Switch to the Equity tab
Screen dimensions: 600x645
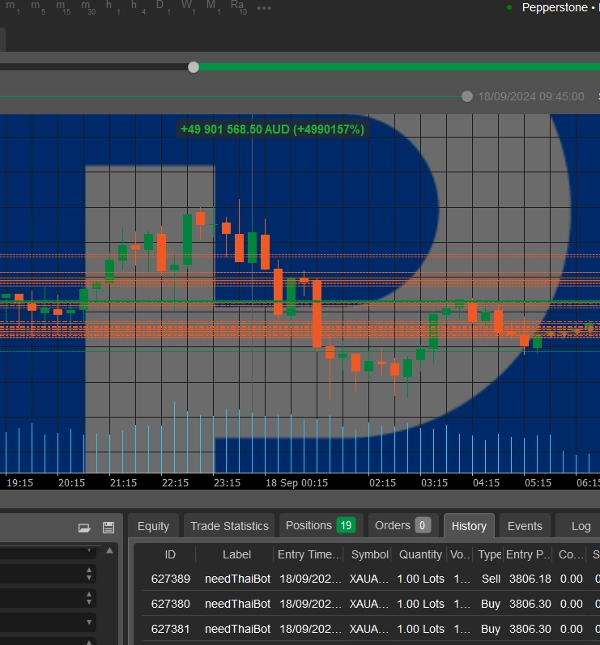153,526
